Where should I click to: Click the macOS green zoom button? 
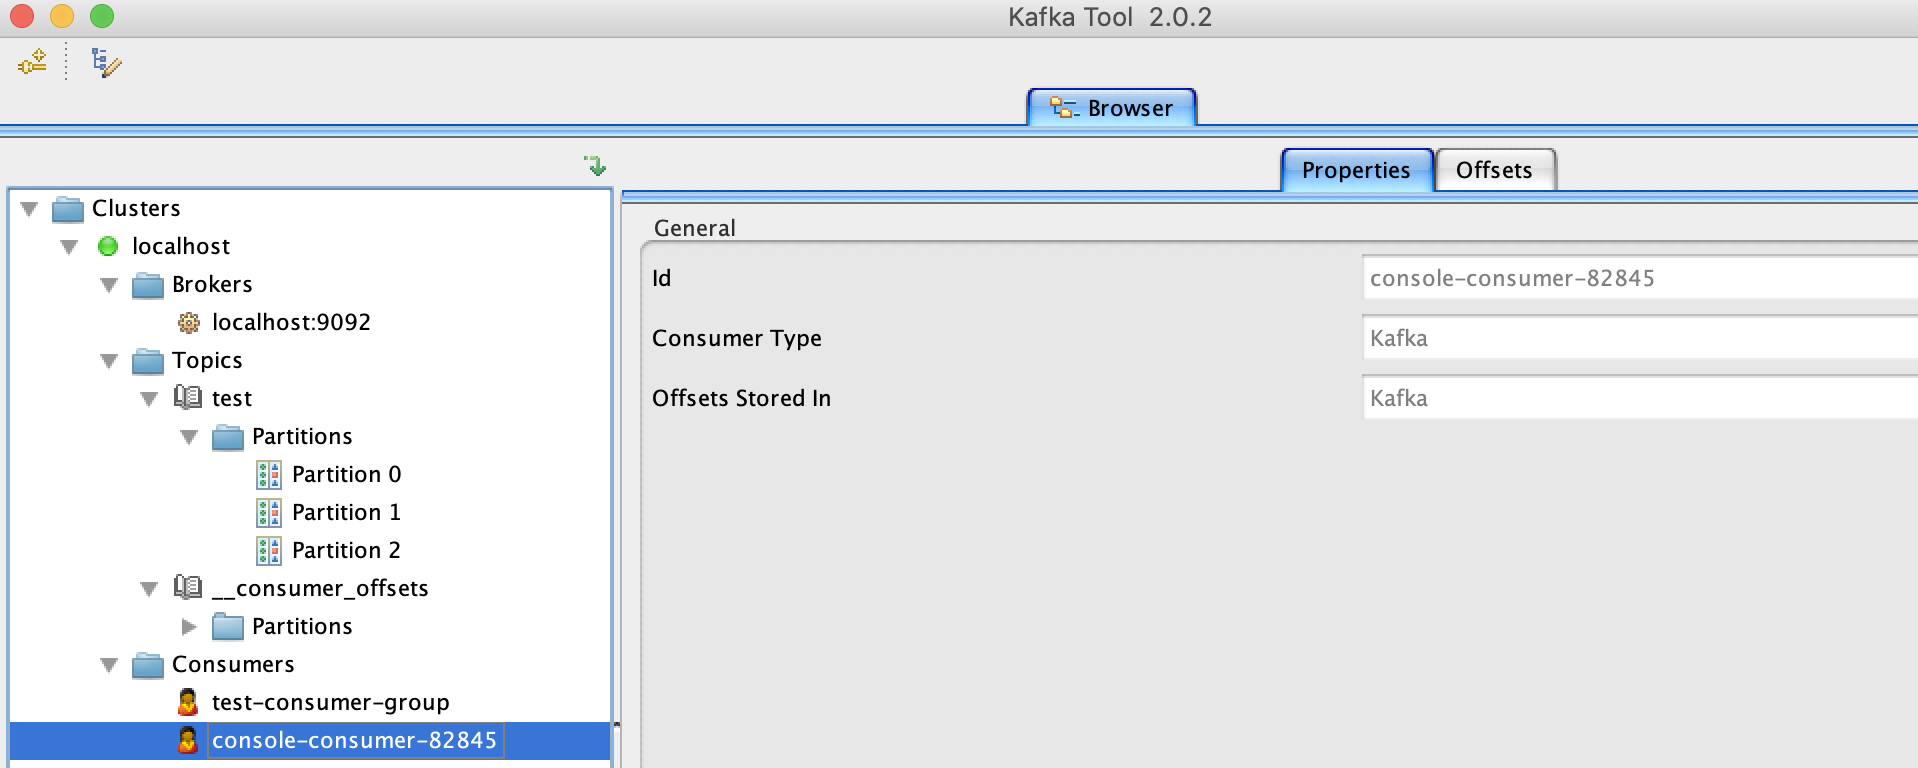102,16
